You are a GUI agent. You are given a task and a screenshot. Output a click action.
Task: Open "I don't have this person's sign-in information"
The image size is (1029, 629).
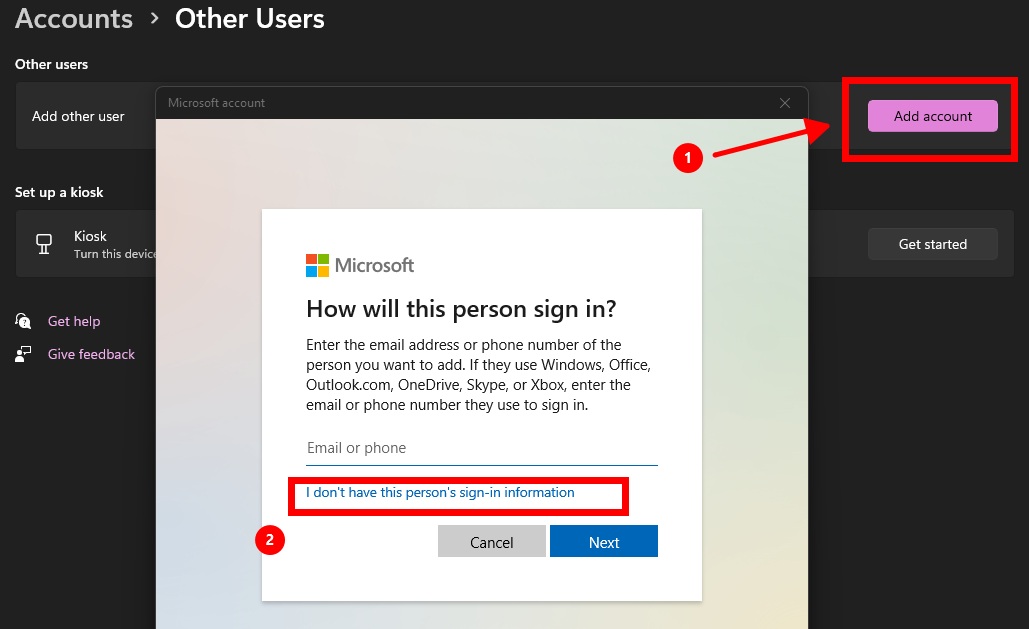440,493
